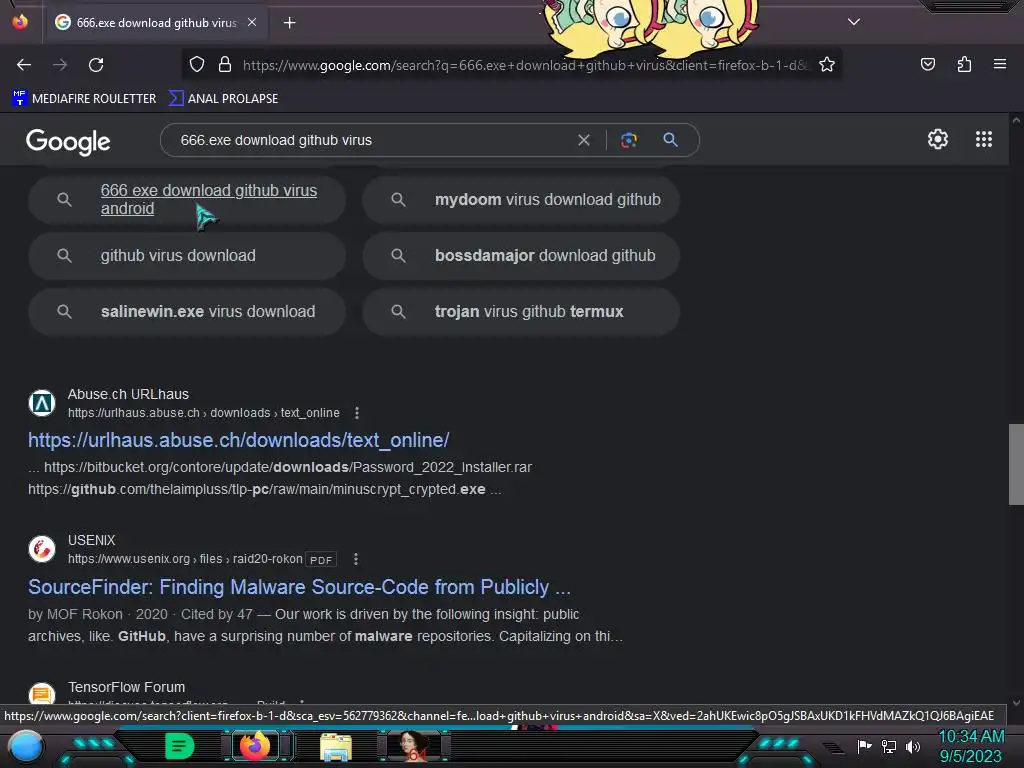Image resolution: width=1024 pixels, height=768 pixels.
Task: Reload the current page
Action: point(96,65)
